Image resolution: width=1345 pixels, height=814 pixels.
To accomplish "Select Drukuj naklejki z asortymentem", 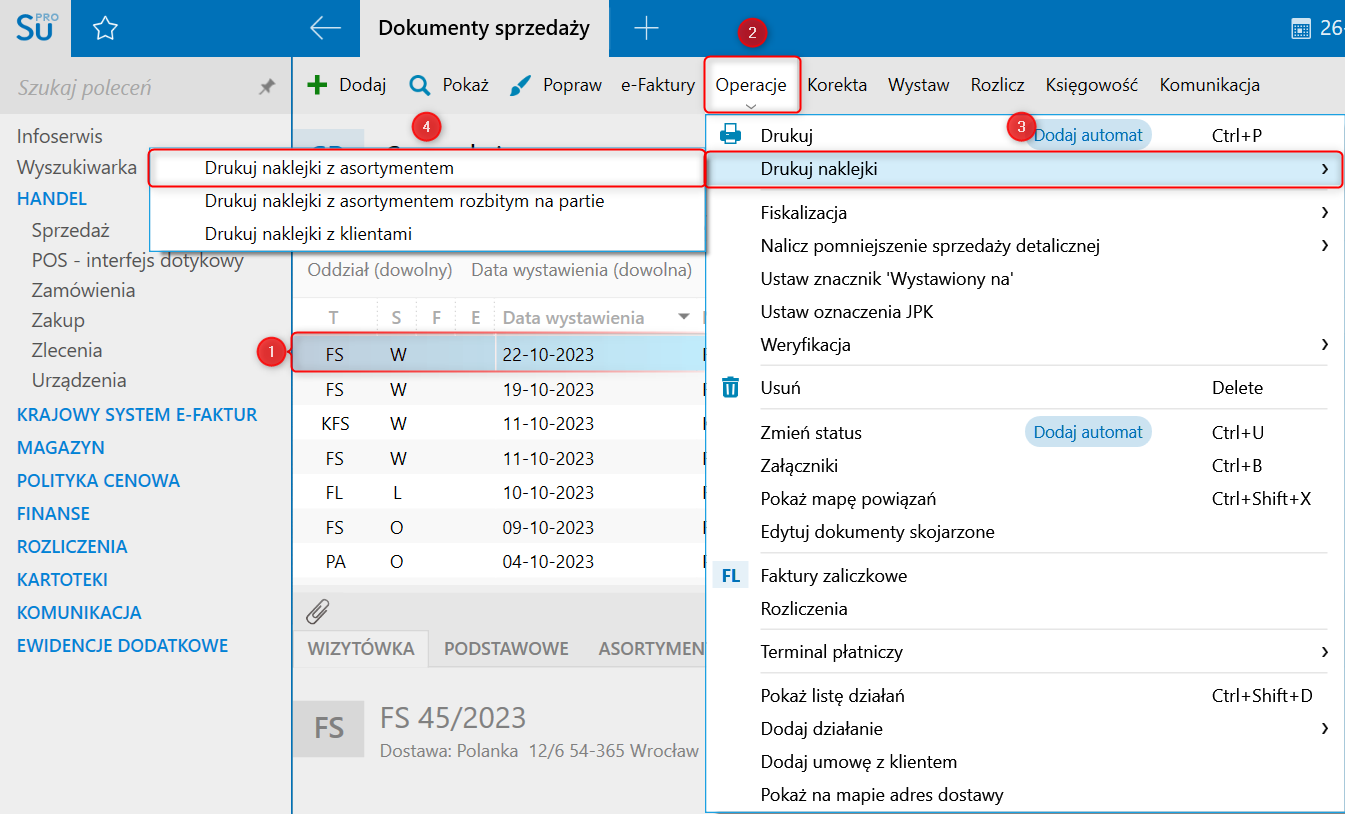I will 427,168.
